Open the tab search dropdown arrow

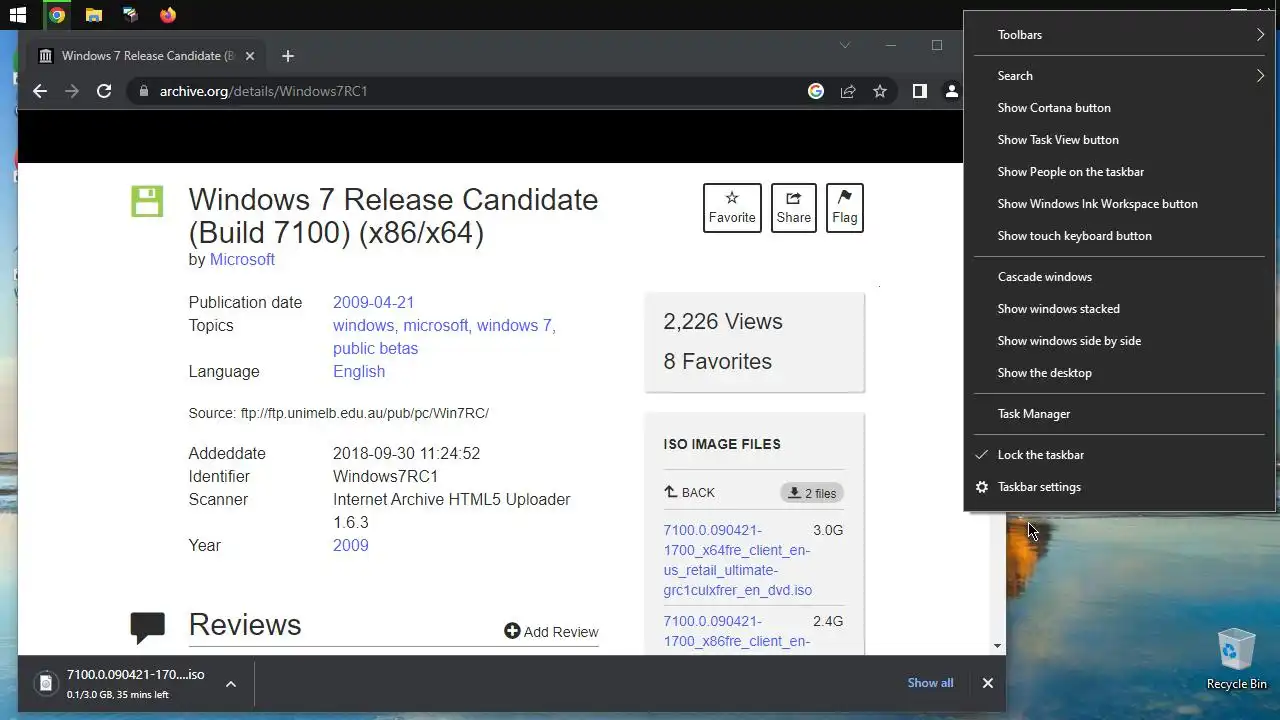pos(845,45)
